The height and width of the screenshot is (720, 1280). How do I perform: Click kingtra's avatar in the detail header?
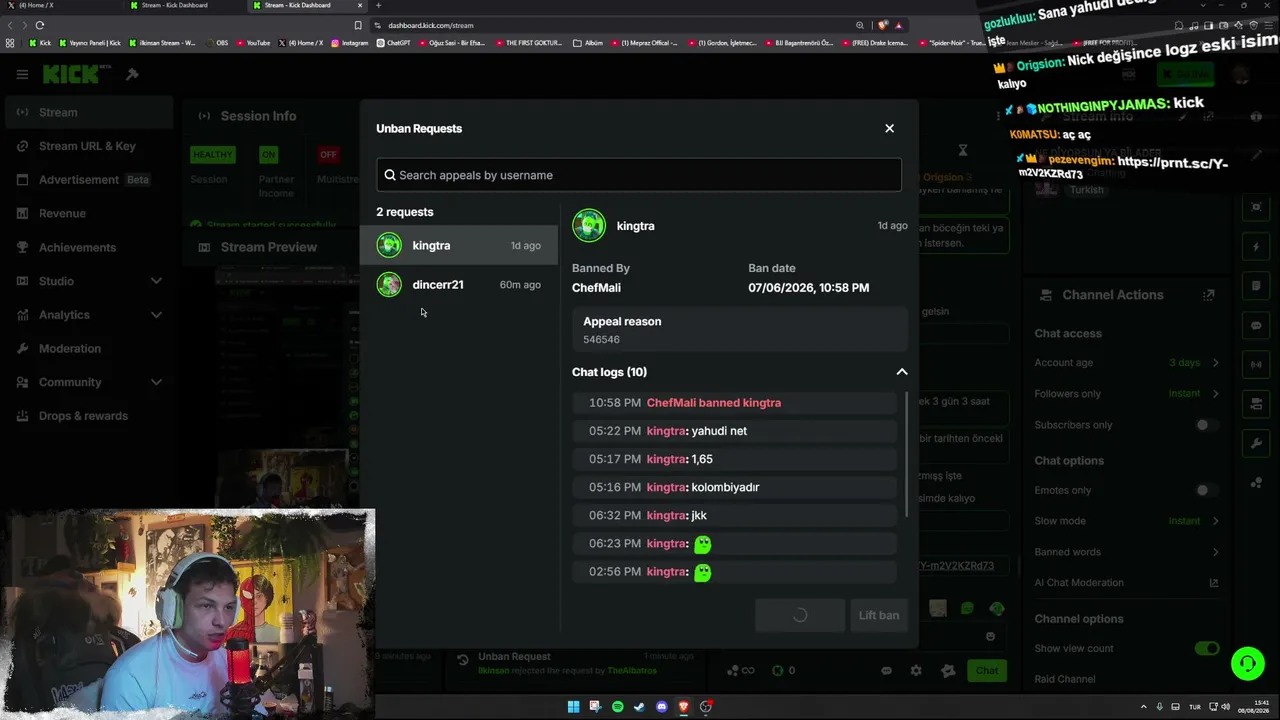tap(589, 226)
